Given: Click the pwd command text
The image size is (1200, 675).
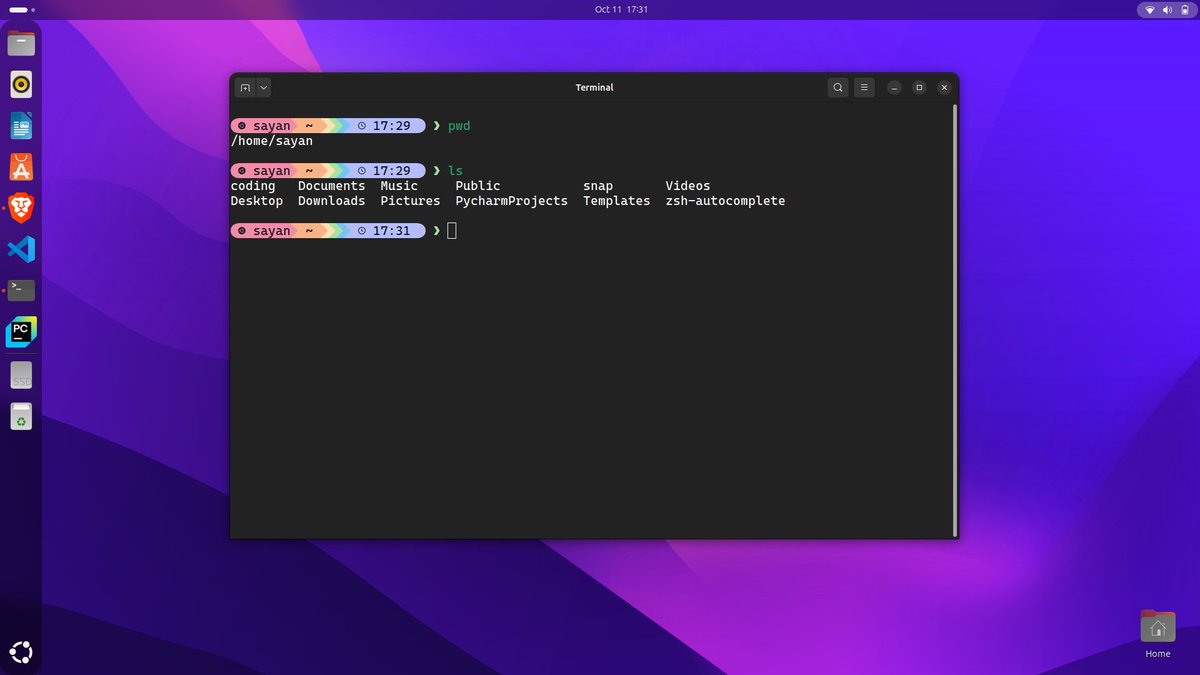Looking at the screenshot, I should [459, 126].
